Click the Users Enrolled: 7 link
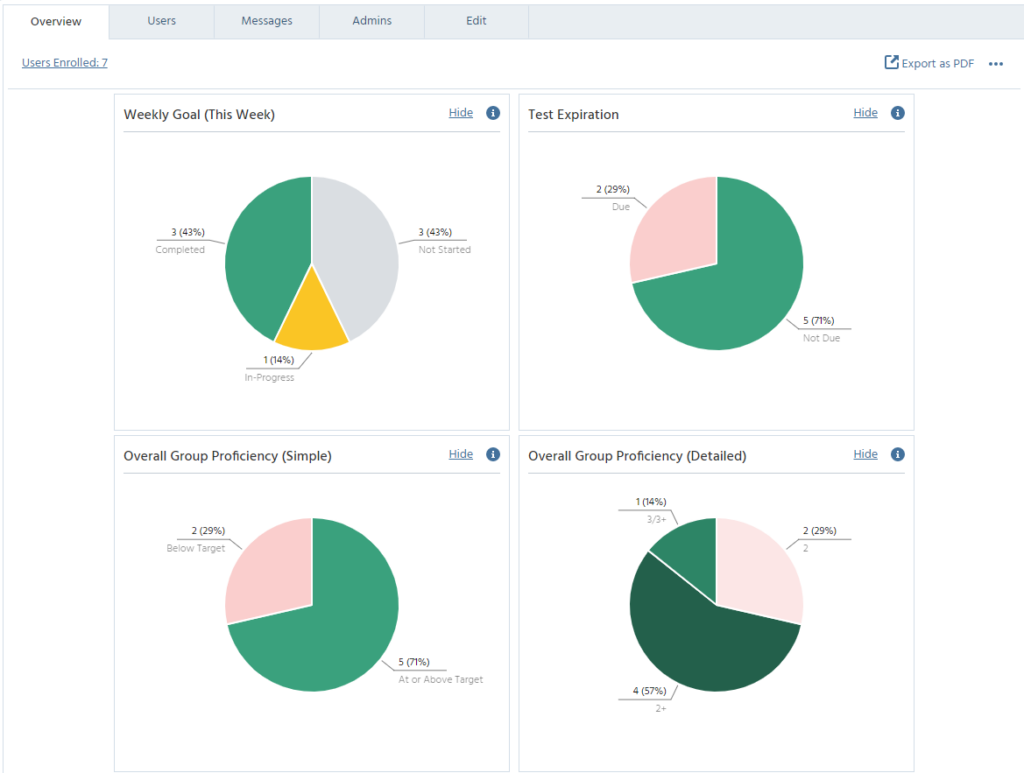Image resolution: width=1024 pixels, height=773 pixels. [x=65, y=63]
